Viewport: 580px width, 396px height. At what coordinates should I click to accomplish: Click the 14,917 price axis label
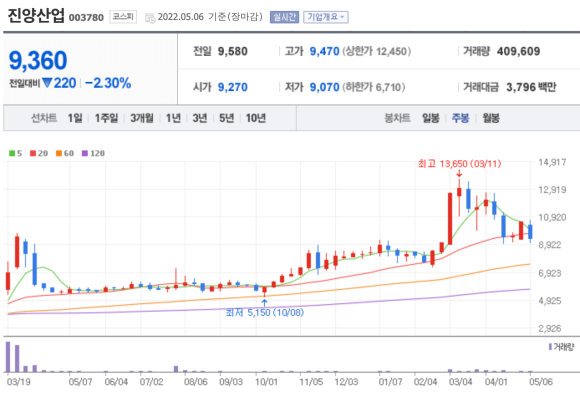[552, 162]
